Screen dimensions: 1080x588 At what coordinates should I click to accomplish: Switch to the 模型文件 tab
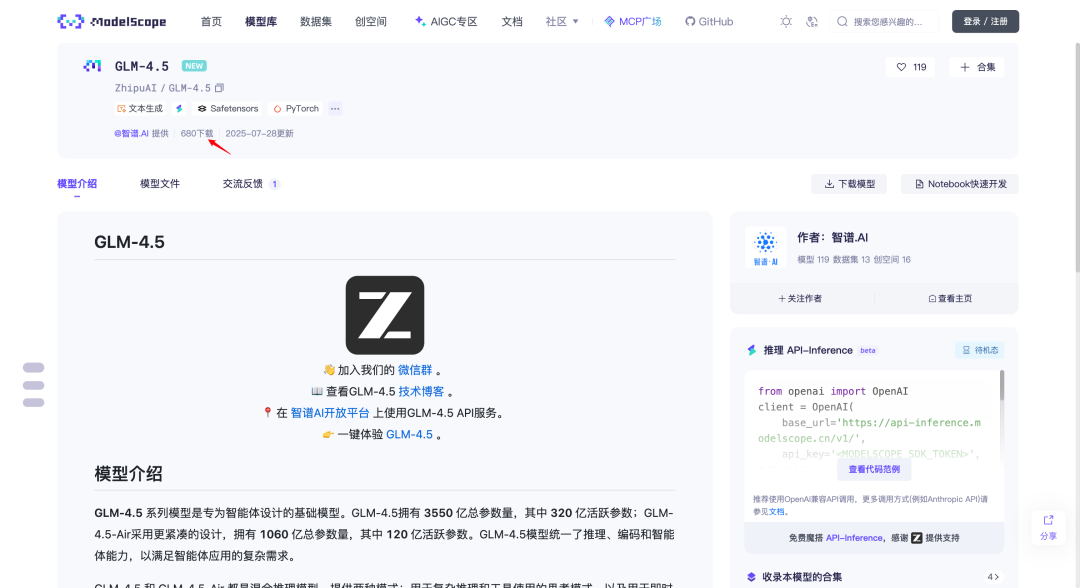(159, 183)
